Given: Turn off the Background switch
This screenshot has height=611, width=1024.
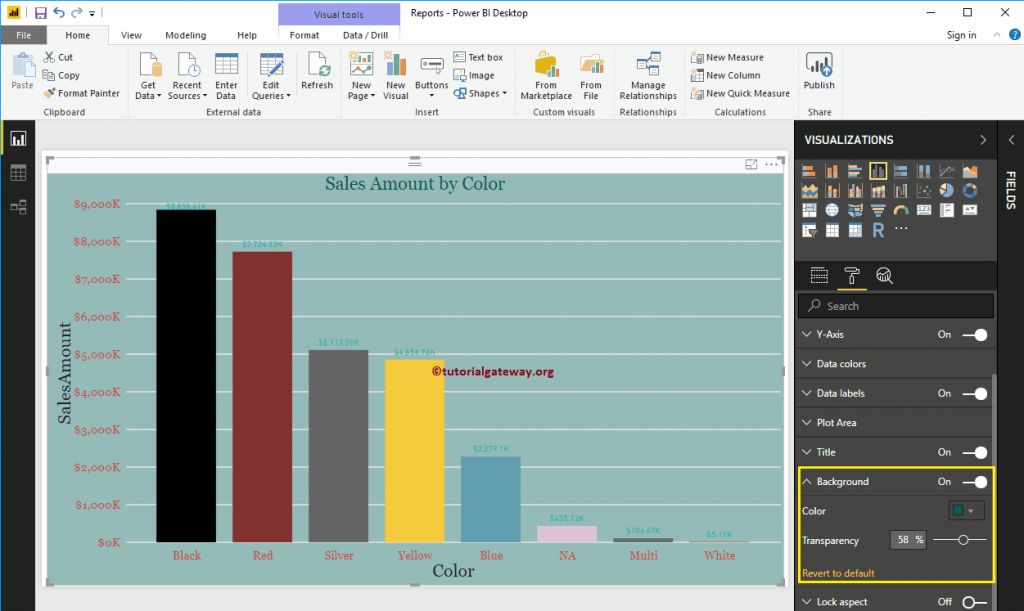Looking at the screenshot, I should [974, 481].
